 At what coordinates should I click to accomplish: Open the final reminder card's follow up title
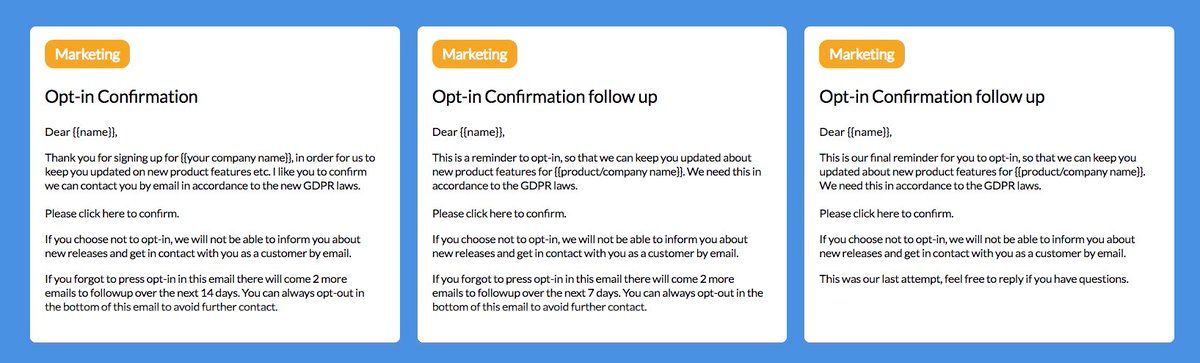[x=931, y=97]
